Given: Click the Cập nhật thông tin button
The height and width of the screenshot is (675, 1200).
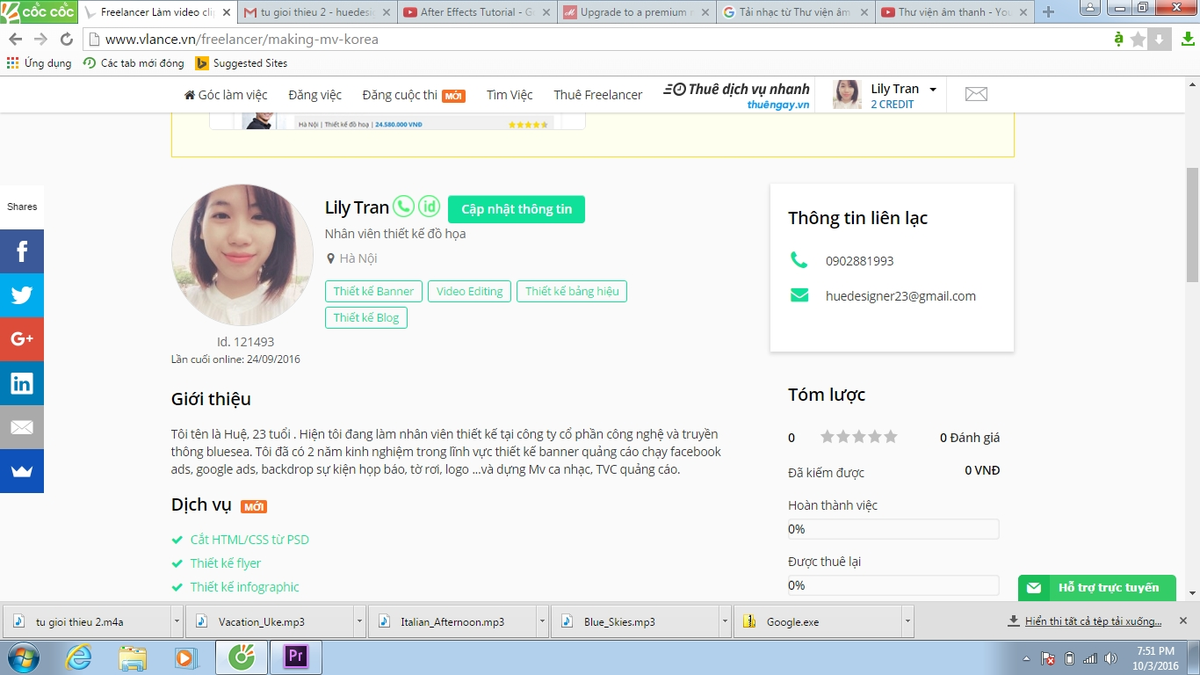Looking at the screenshot, I should [x=517, y=209].
